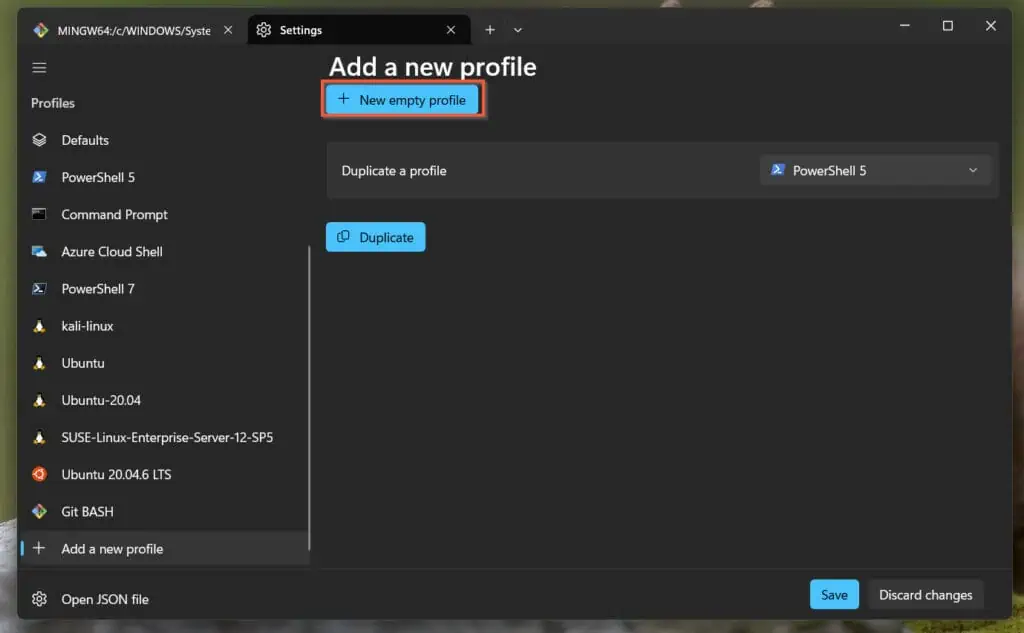Open the Ubuntu profile entry

pos(165,363)
